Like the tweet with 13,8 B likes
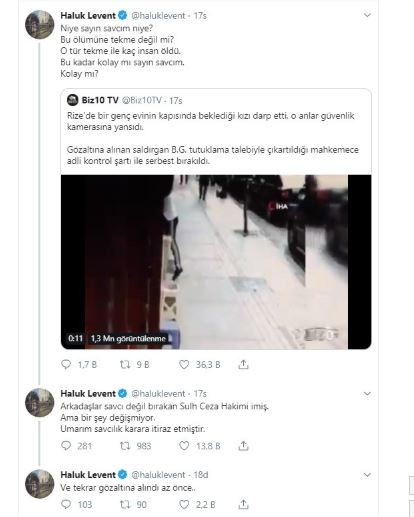The image size is (414, 517). coord(184,446)
